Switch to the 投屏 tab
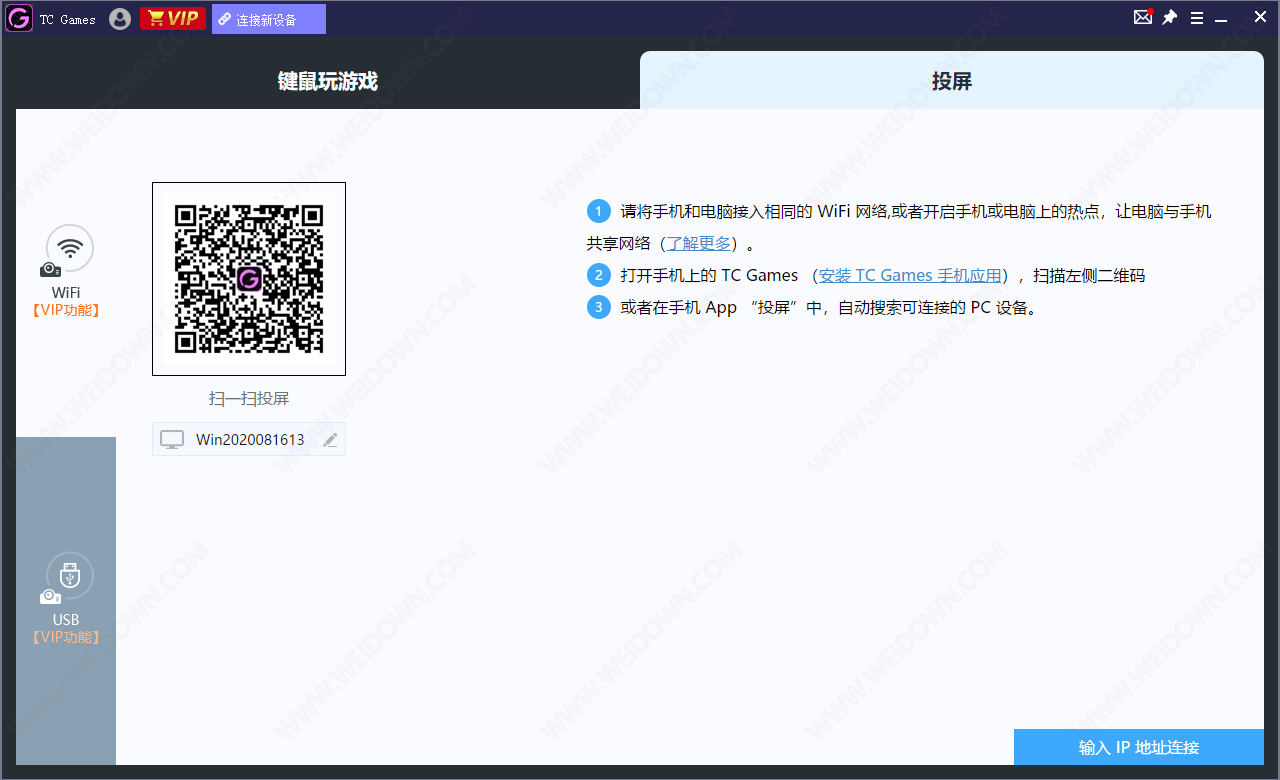Image resolution: width=1280 pixels, height=780 pixels. pos(952,81)
